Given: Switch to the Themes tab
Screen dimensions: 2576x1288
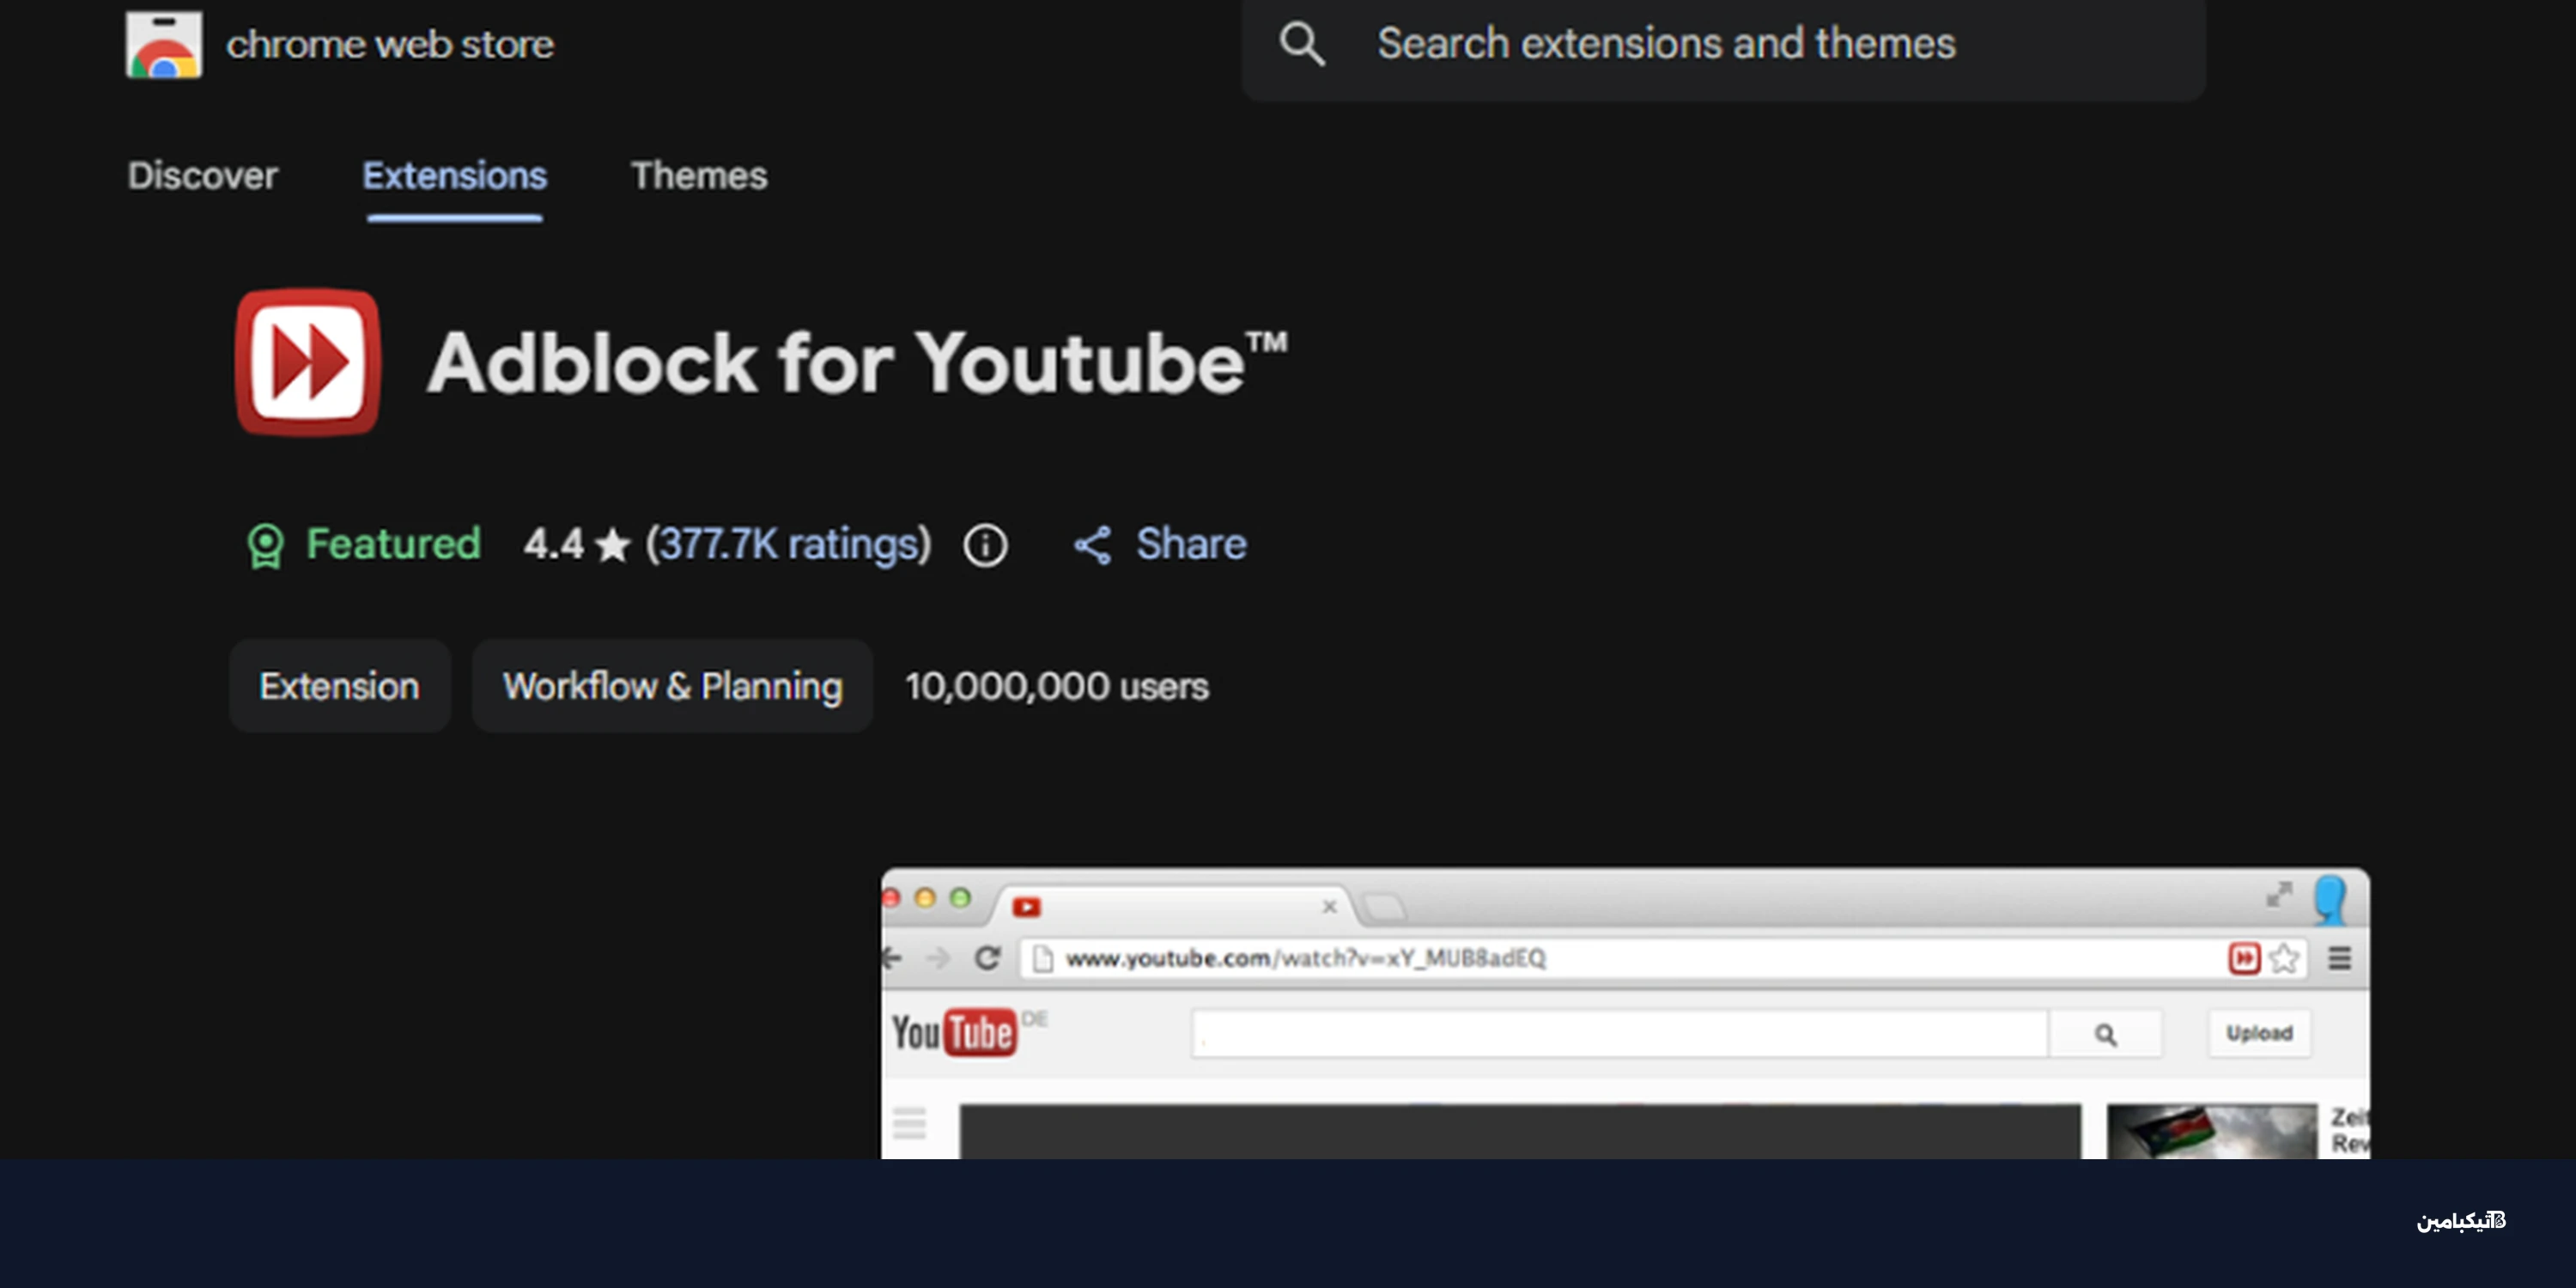Looking at the screenshot, I should click(699, 176).
